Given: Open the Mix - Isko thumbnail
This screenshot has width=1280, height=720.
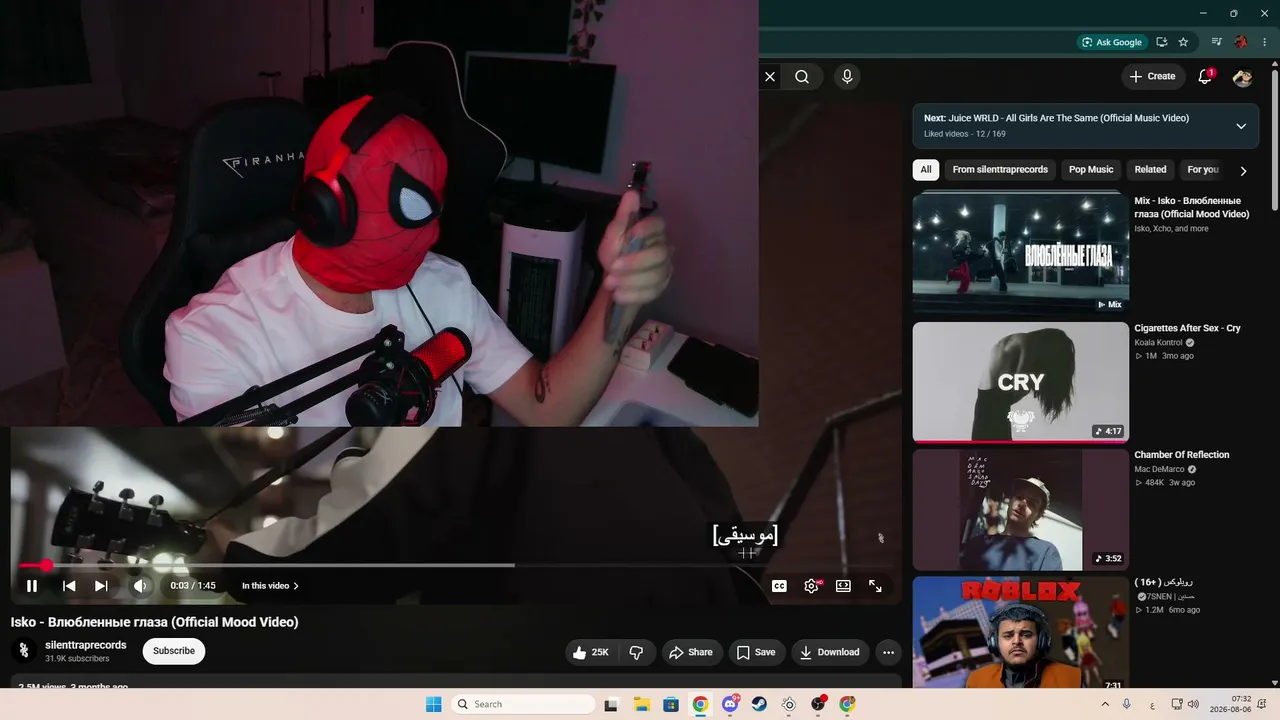Looking at the screenshot, I should (1021, 253).
